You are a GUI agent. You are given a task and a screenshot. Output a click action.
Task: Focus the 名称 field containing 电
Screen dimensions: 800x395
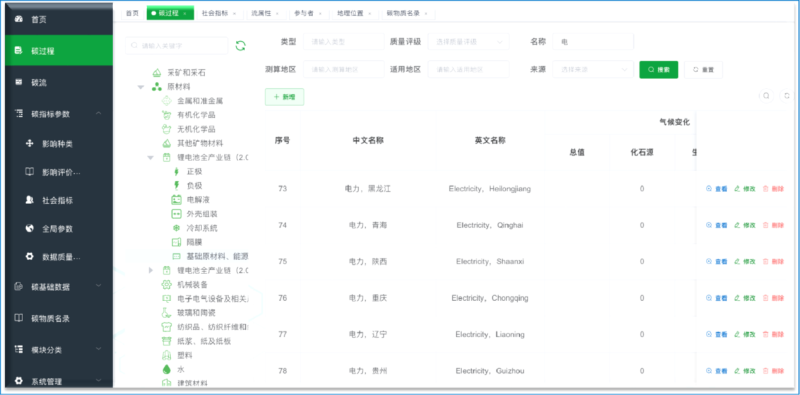click(593, 42)
